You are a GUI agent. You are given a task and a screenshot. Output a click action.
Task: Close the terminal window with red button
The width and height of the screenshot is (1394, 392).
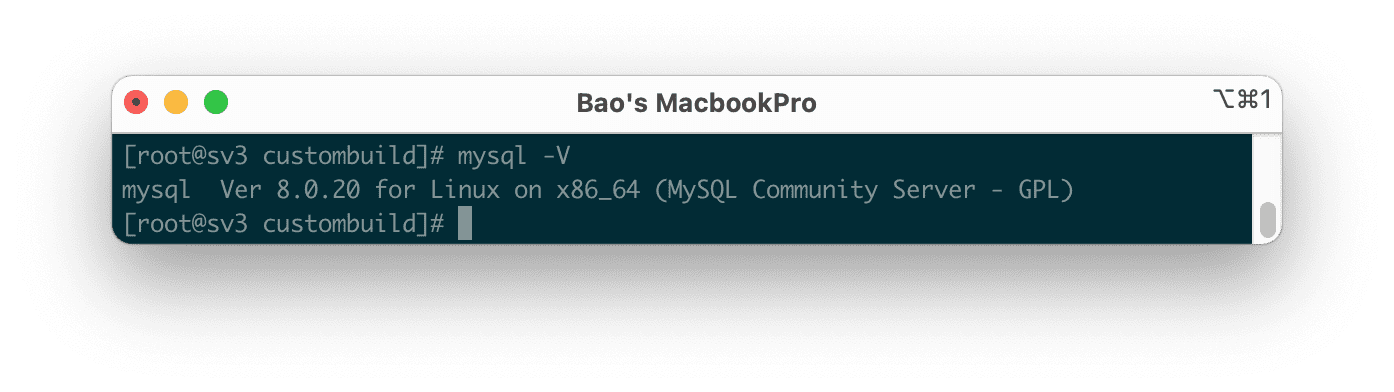(136, 102)
